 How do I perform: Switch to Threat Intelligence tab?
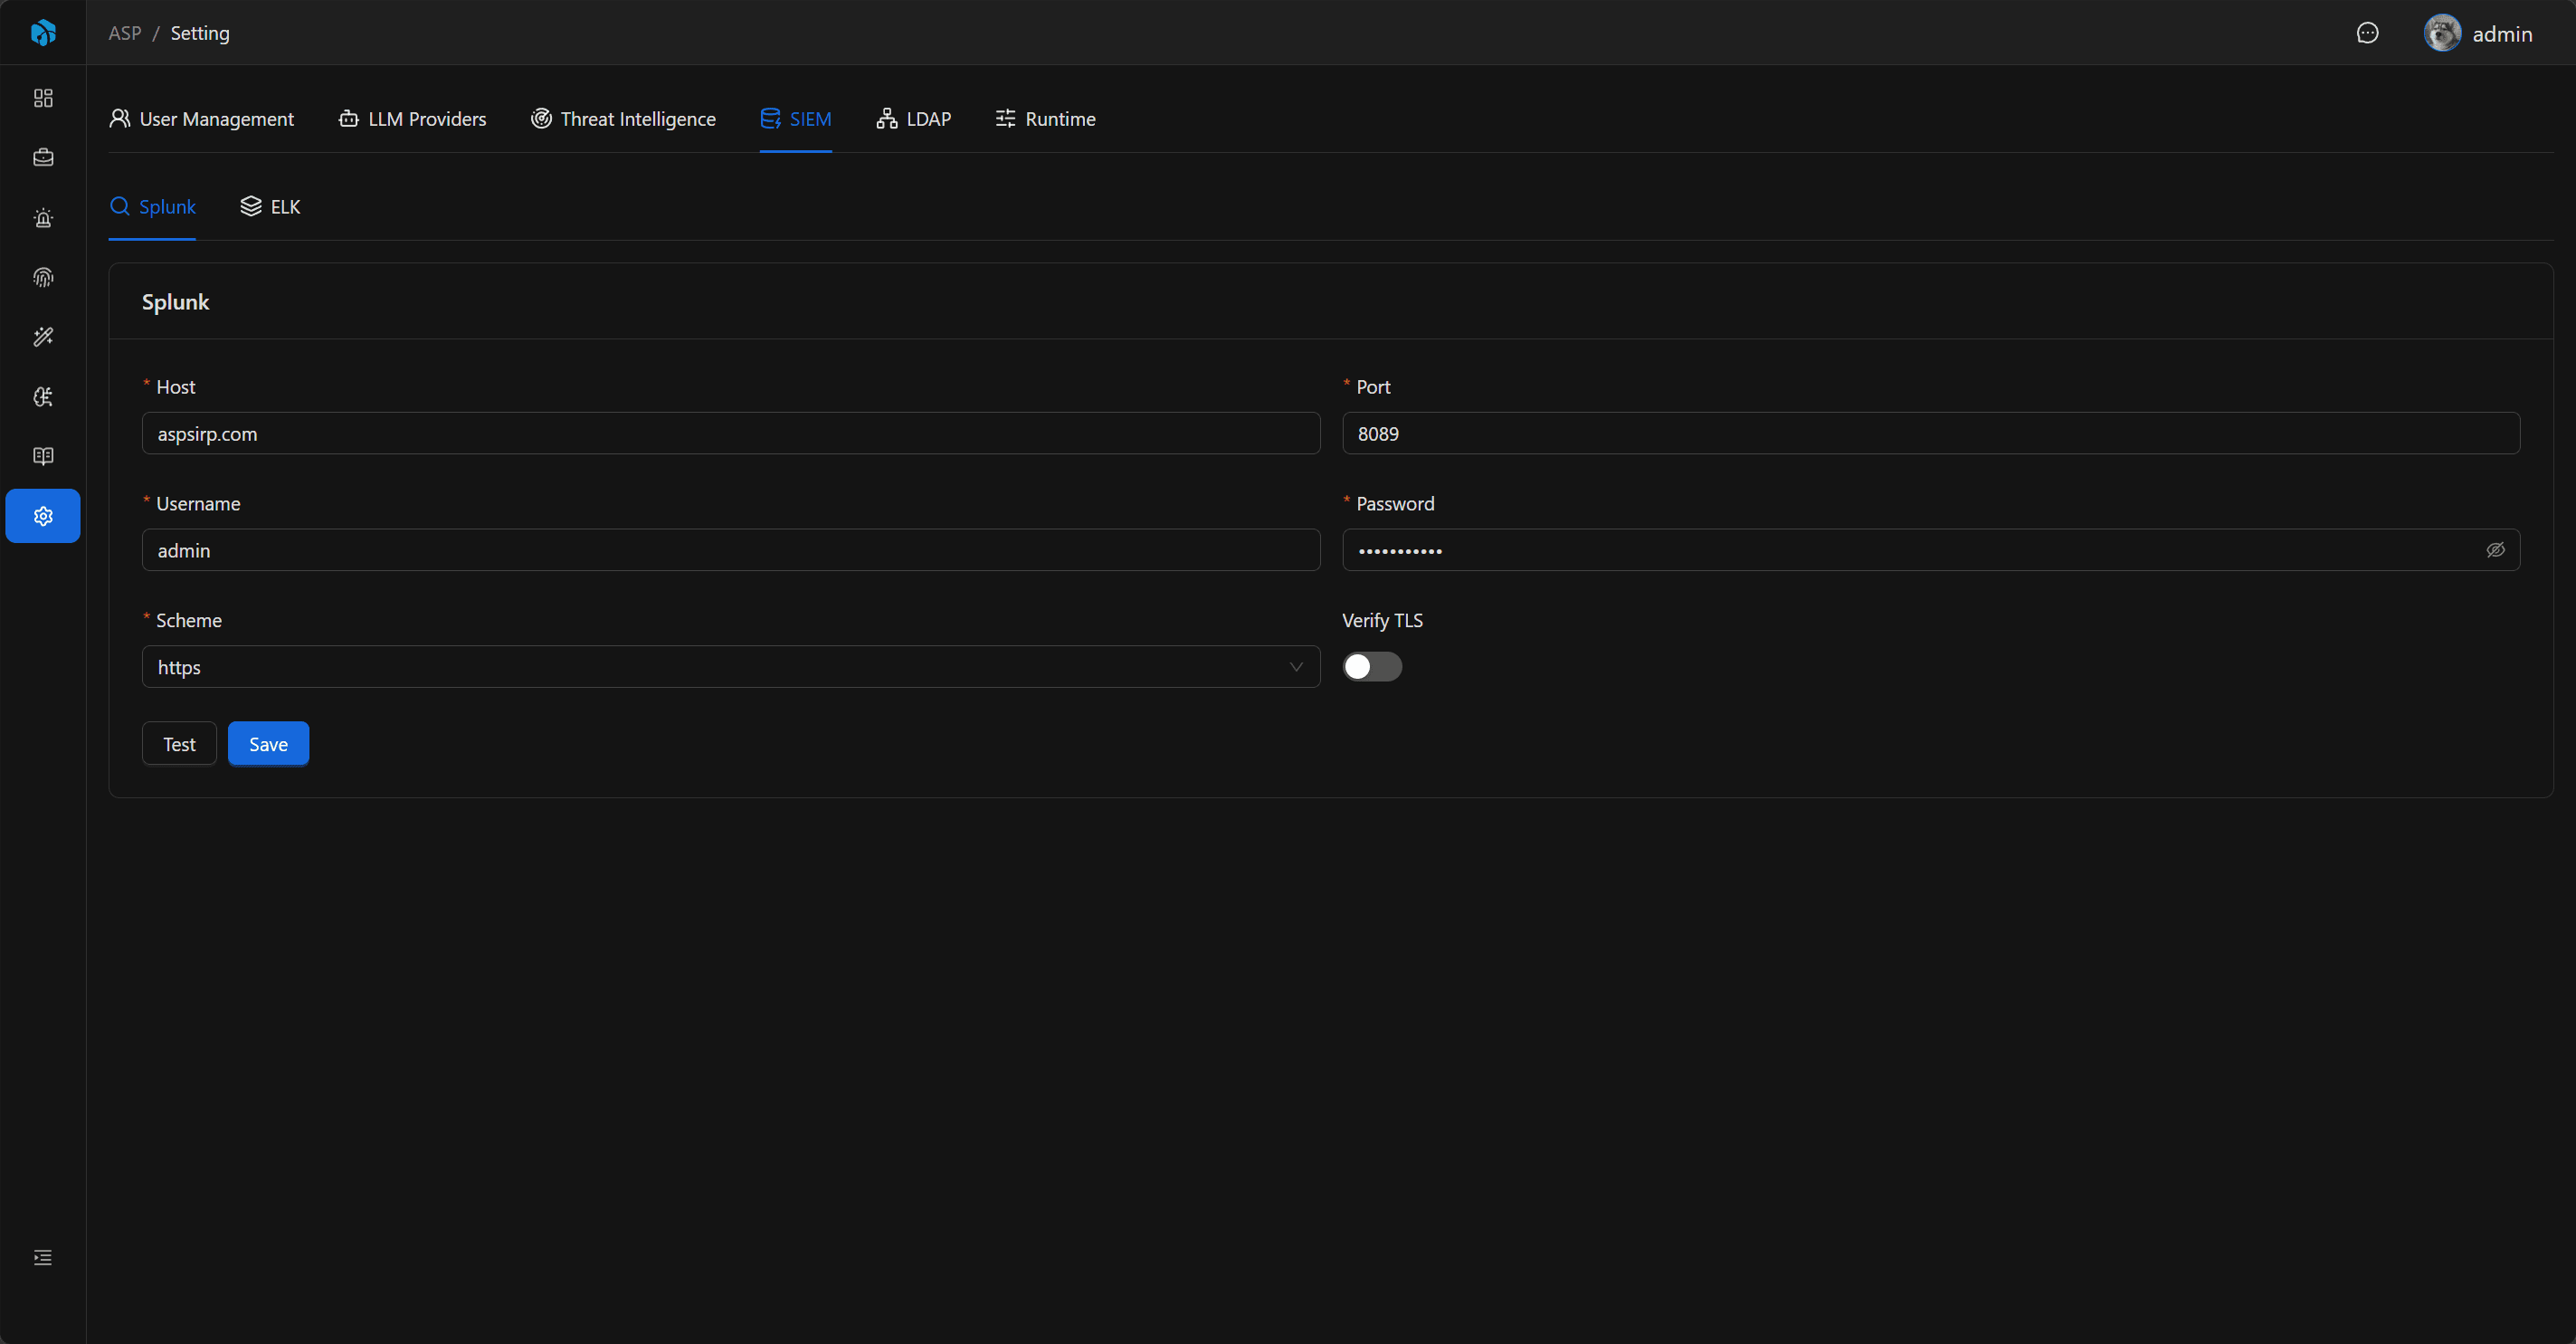tap(623, 119)
